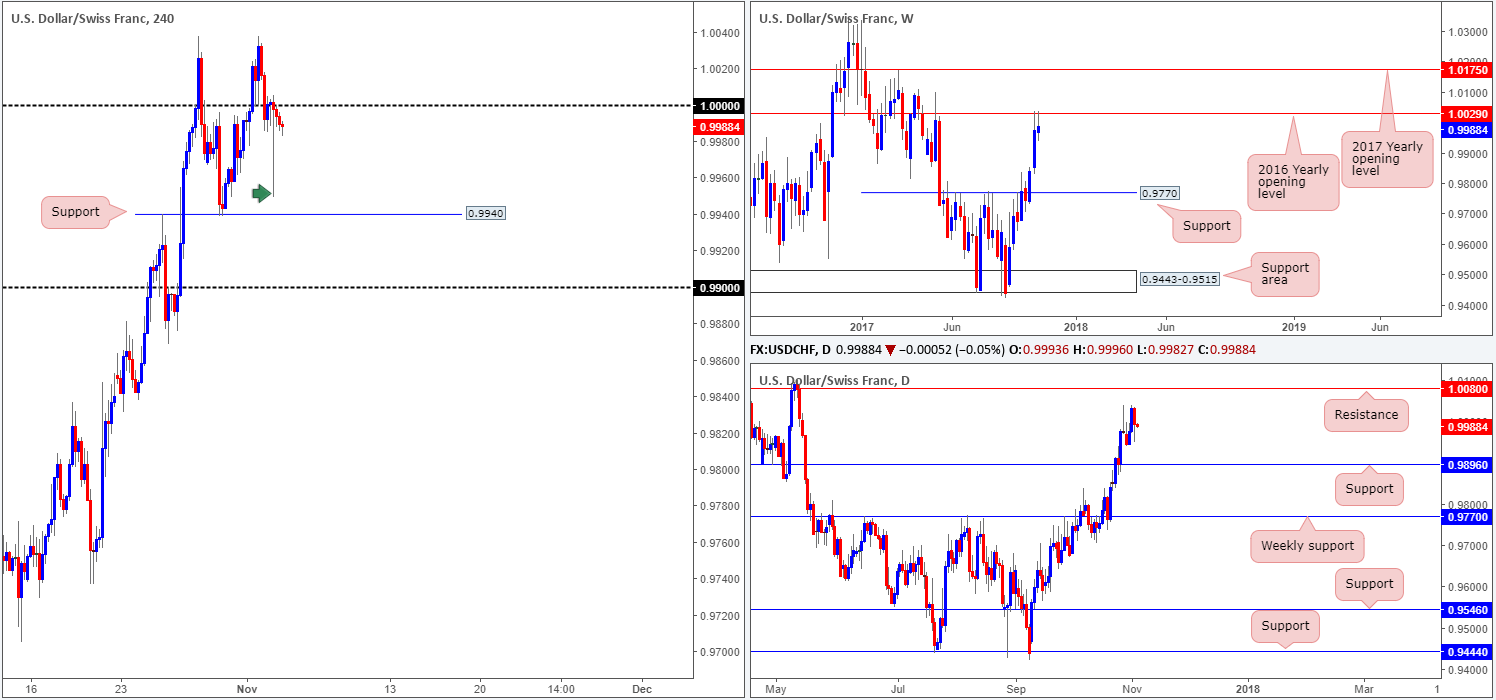Click the 'Nov' date on the 240 chart time axis

[x=246, y=689]
